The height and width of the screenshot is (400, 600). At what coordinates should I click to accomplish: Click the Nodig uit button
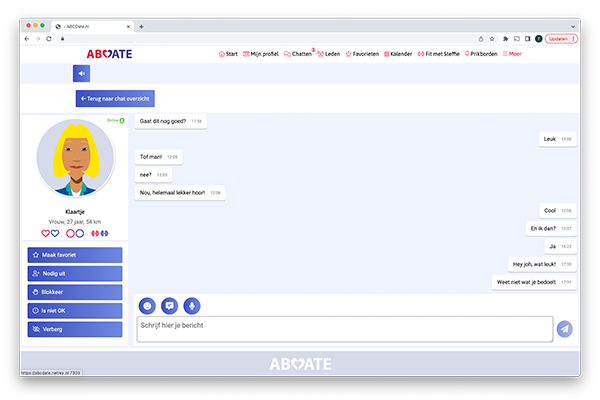[x=75, y=274]
